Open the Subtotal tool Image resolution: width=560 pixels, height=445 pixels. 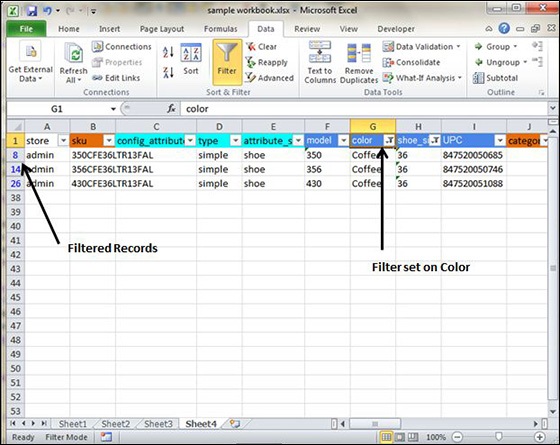point(495,78)
